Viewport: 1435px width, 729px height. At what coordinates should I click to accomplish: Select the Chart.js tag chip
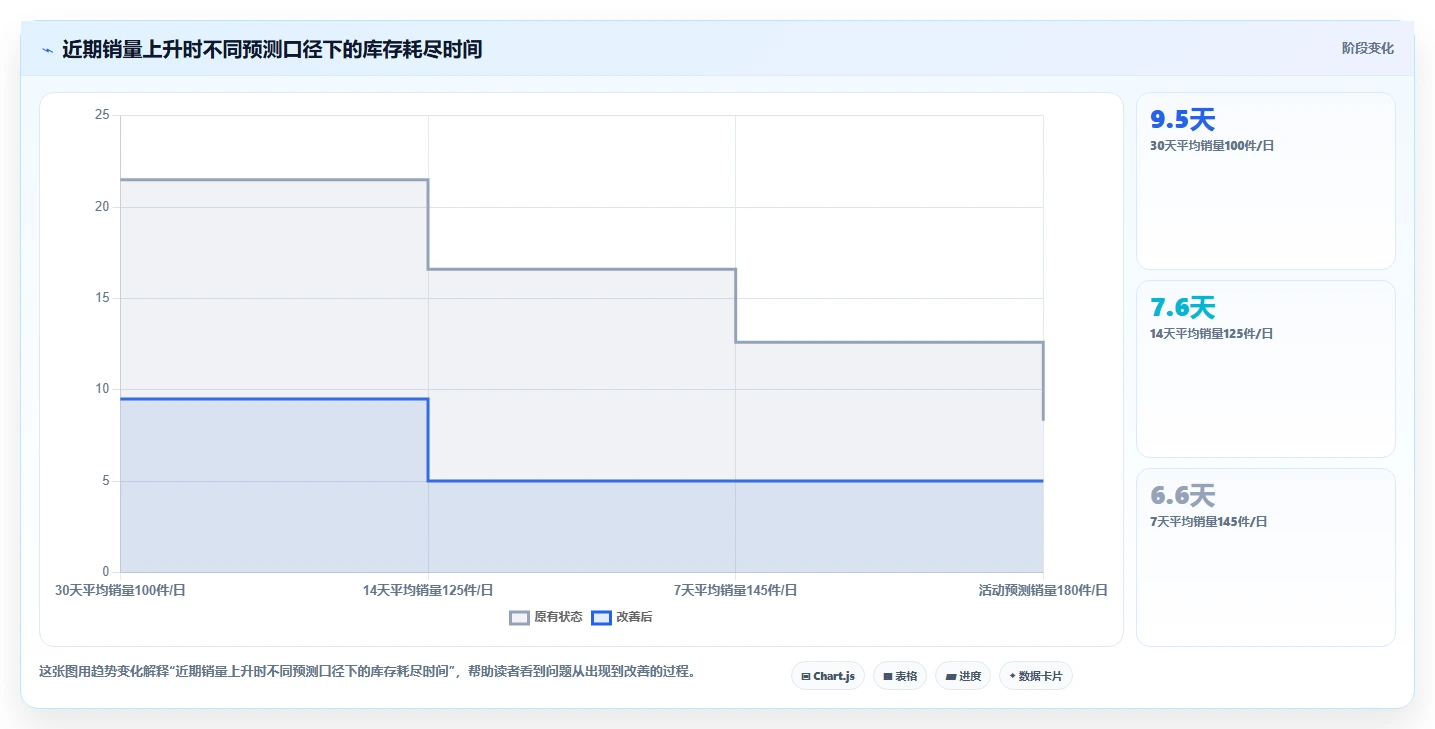tap(827, 676)
